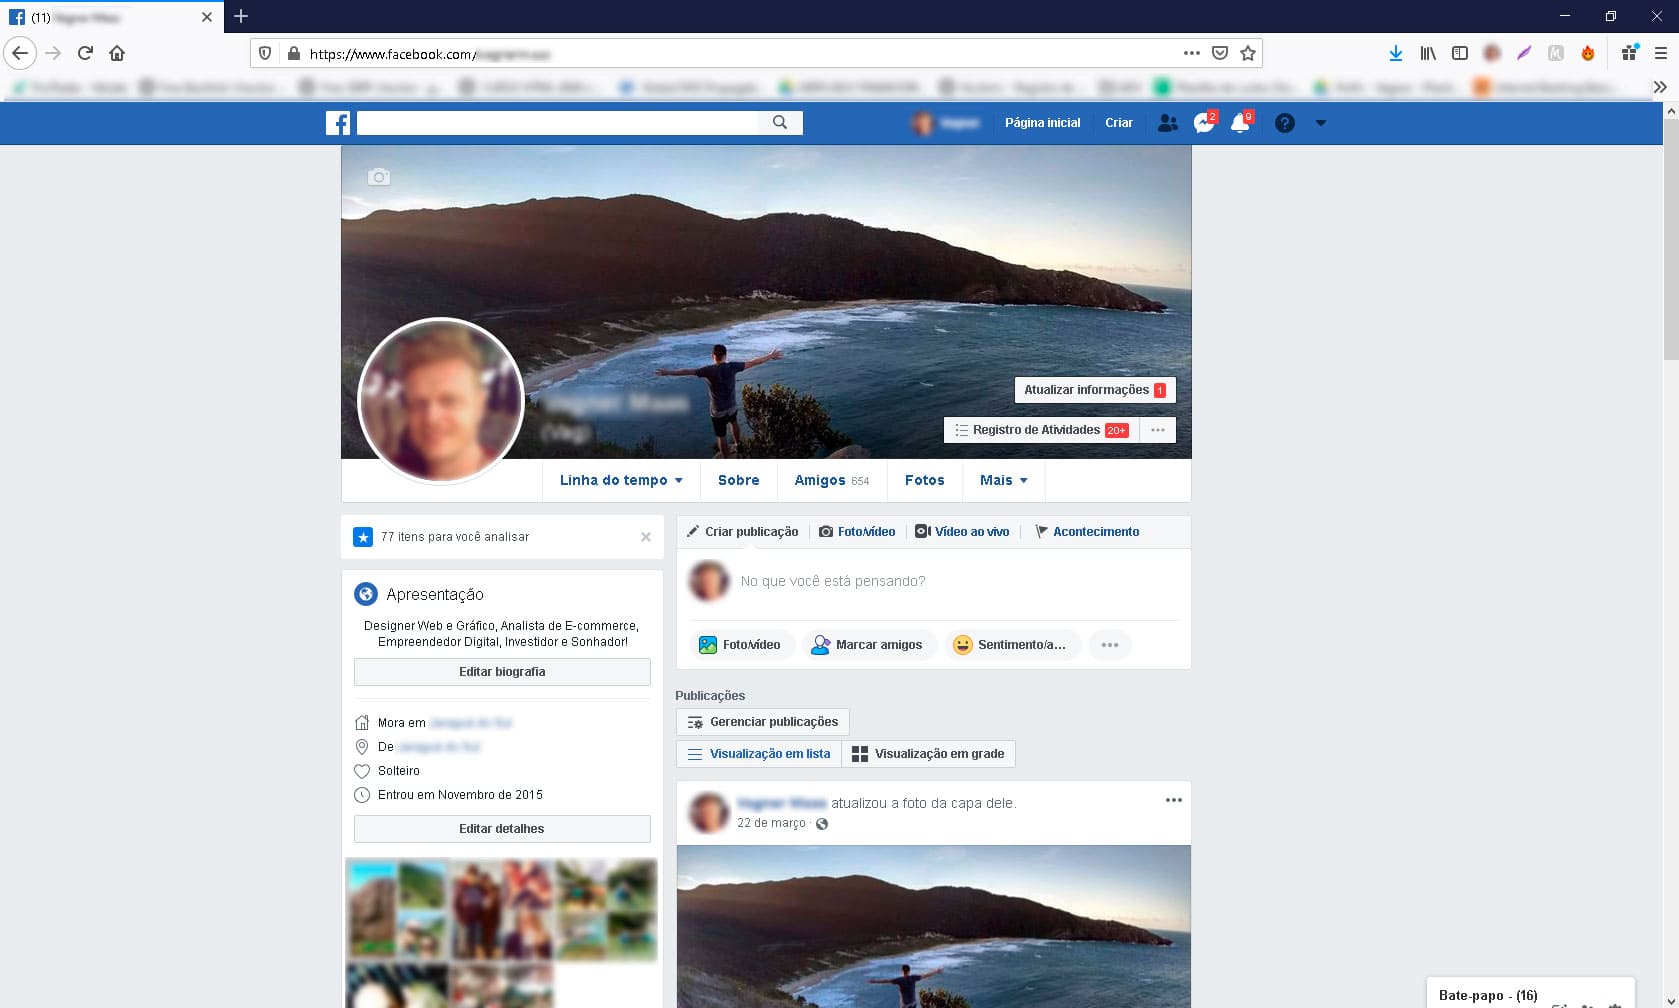Open Firefox library icon
Image resolution: width=1679 pixels, height=1008 pixels.
(x=1428, y=53)
